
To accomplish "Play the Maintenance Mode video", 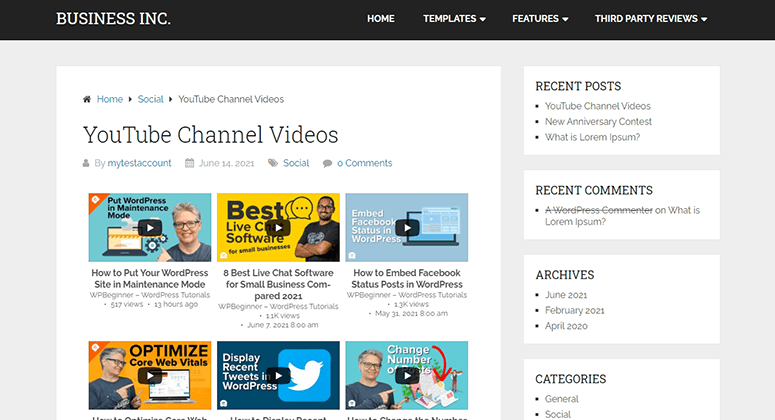I will [150, 228].
